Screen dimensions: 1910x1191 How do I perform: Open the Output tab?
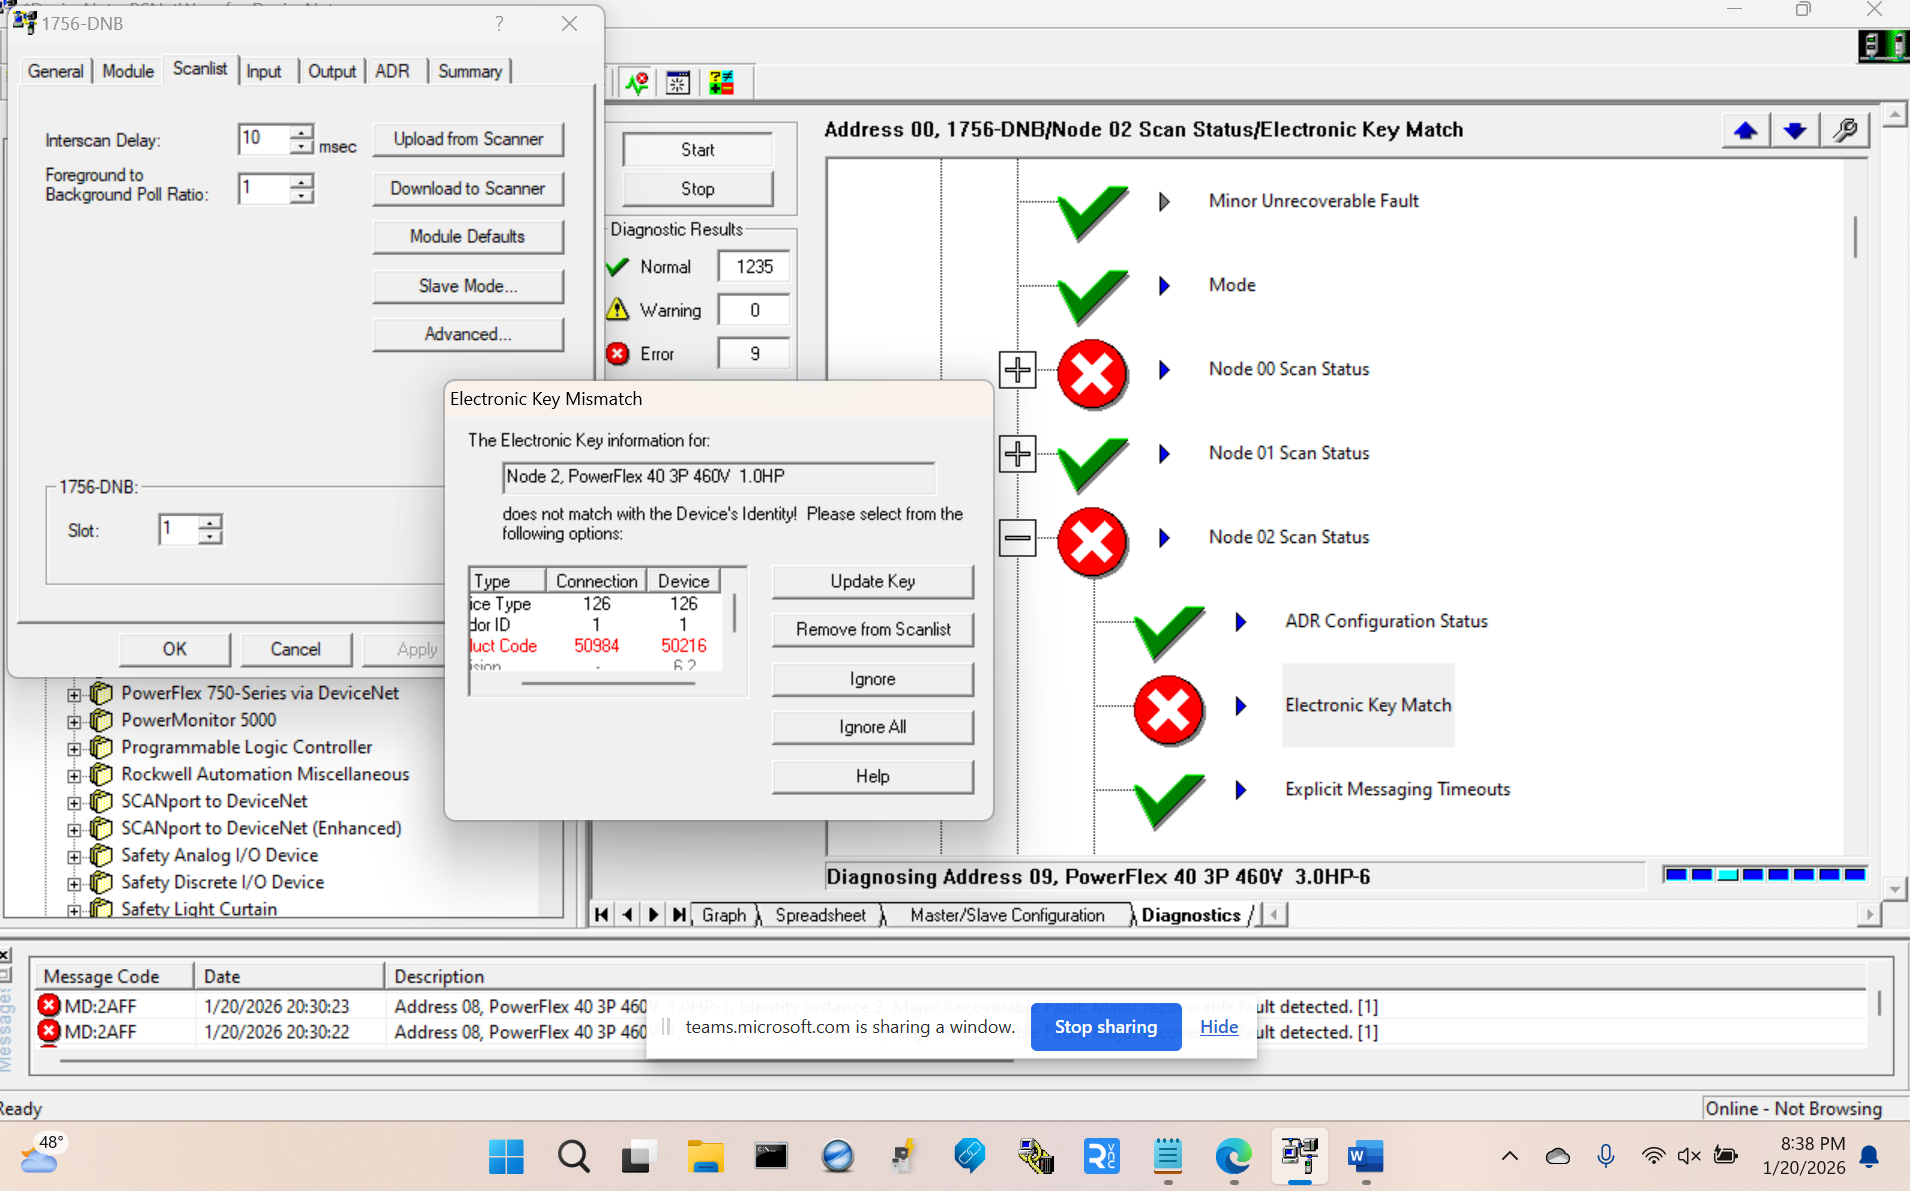332,71
